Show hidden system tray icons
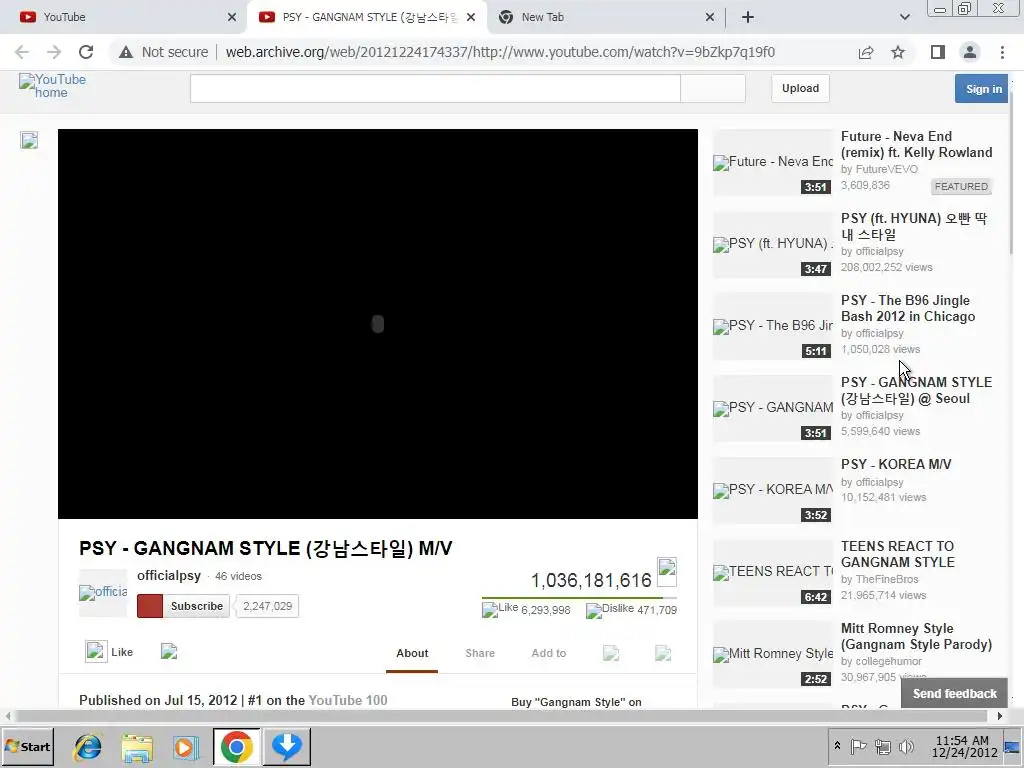The image size is (1024, 768). tap(837, 746)
